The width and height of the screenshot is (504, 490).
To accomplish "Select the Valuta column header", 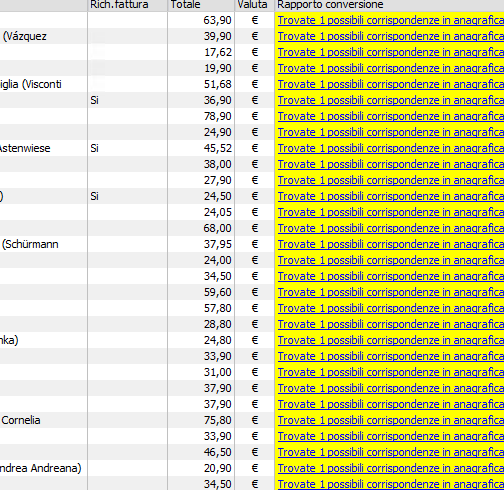I will point(255,5).
